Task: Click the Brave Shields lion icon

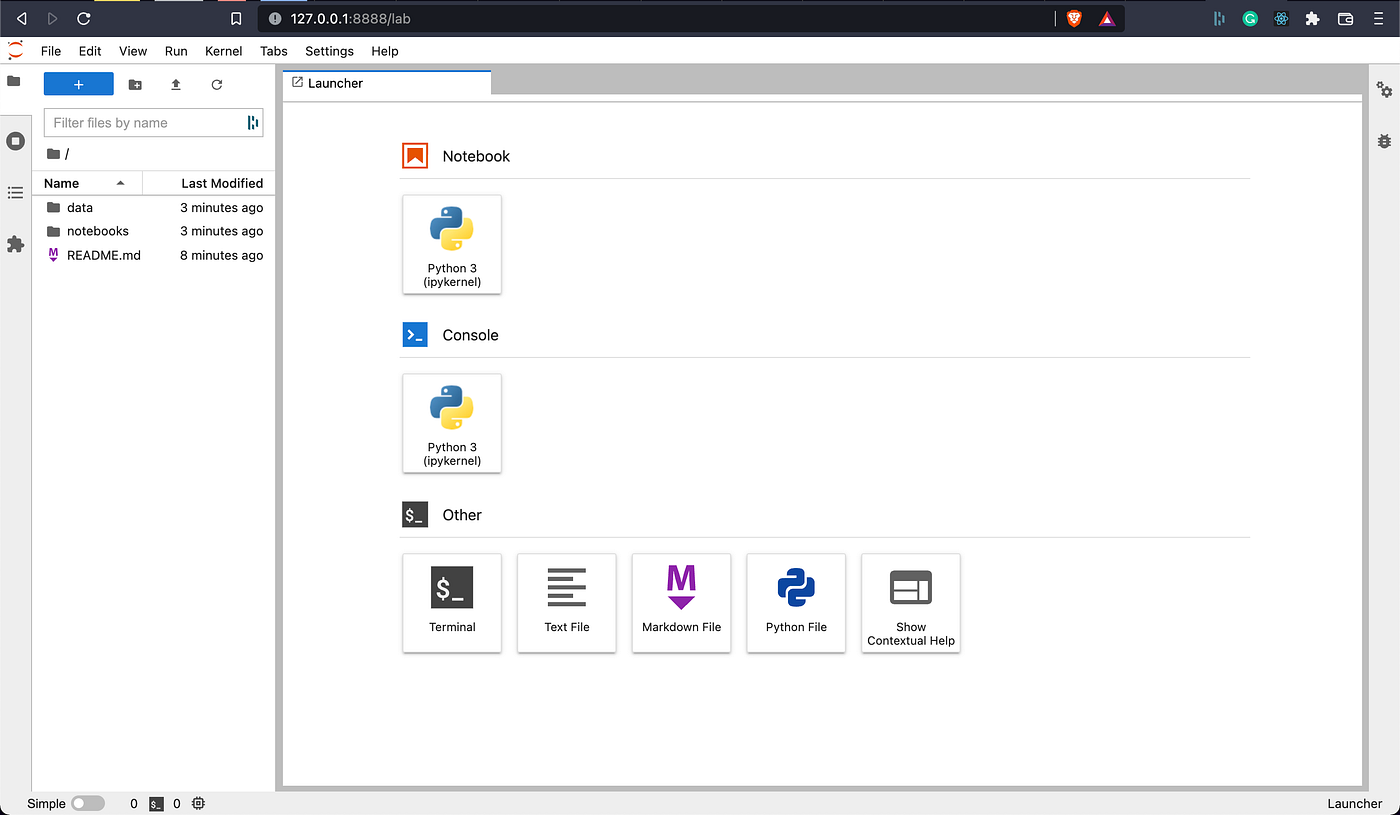Action: [x=1074, y=18]
